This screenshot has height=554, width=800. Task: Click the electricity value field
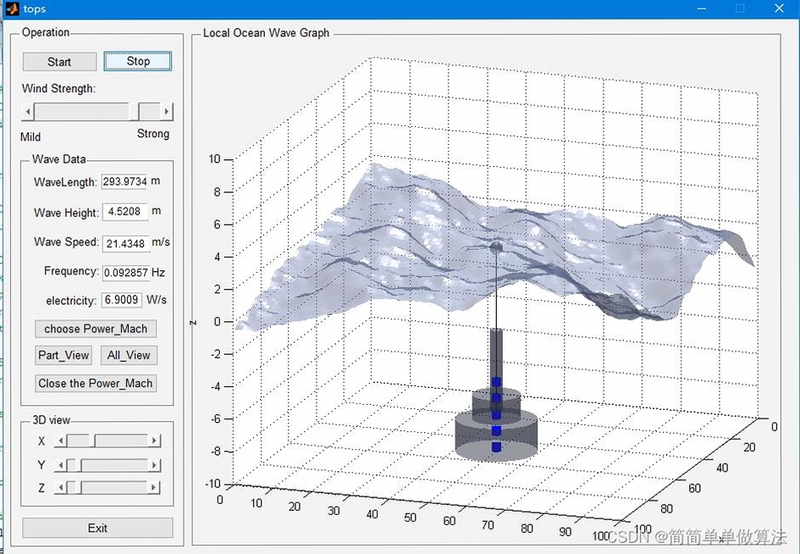(x=121, y=299)
